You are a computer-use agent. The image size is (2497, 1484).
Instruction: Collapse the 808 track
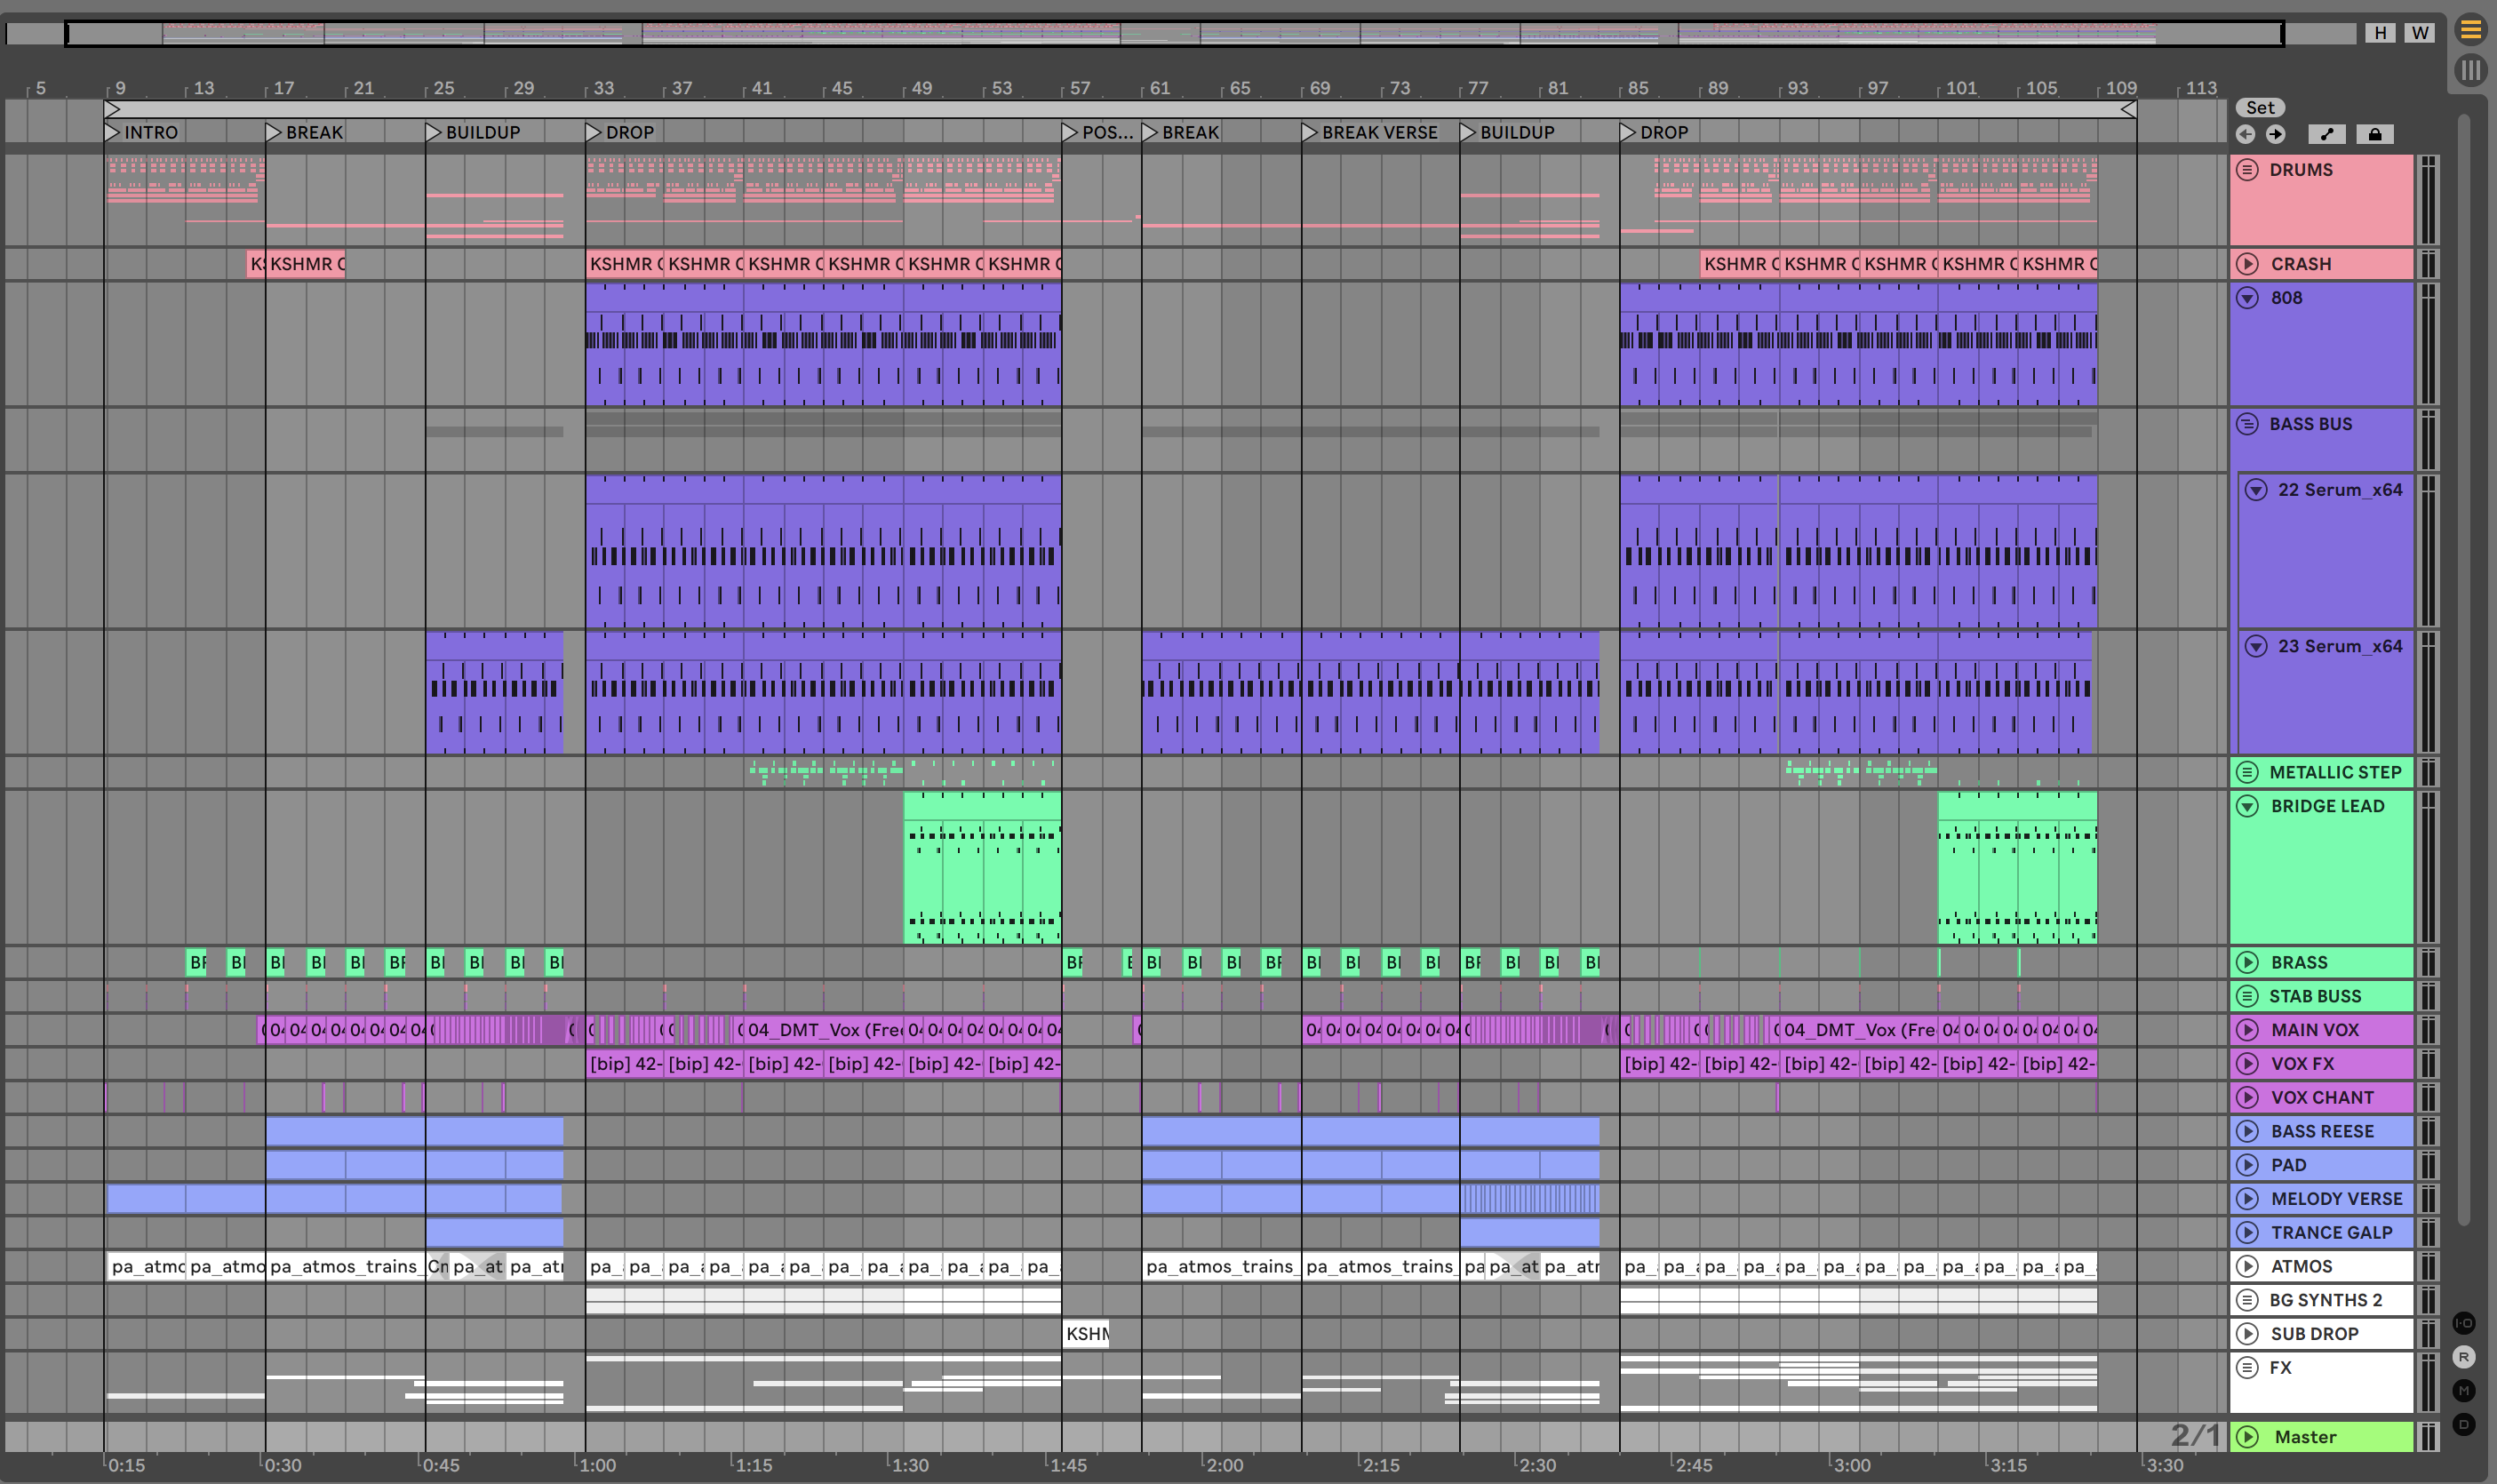pos(2247,298)
